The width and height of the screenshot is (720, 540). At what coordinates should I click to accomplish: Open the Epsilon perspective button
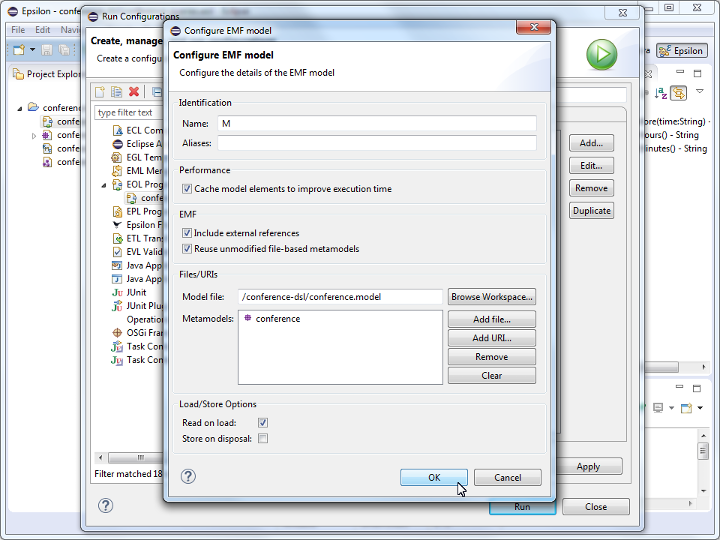(681, 50)
